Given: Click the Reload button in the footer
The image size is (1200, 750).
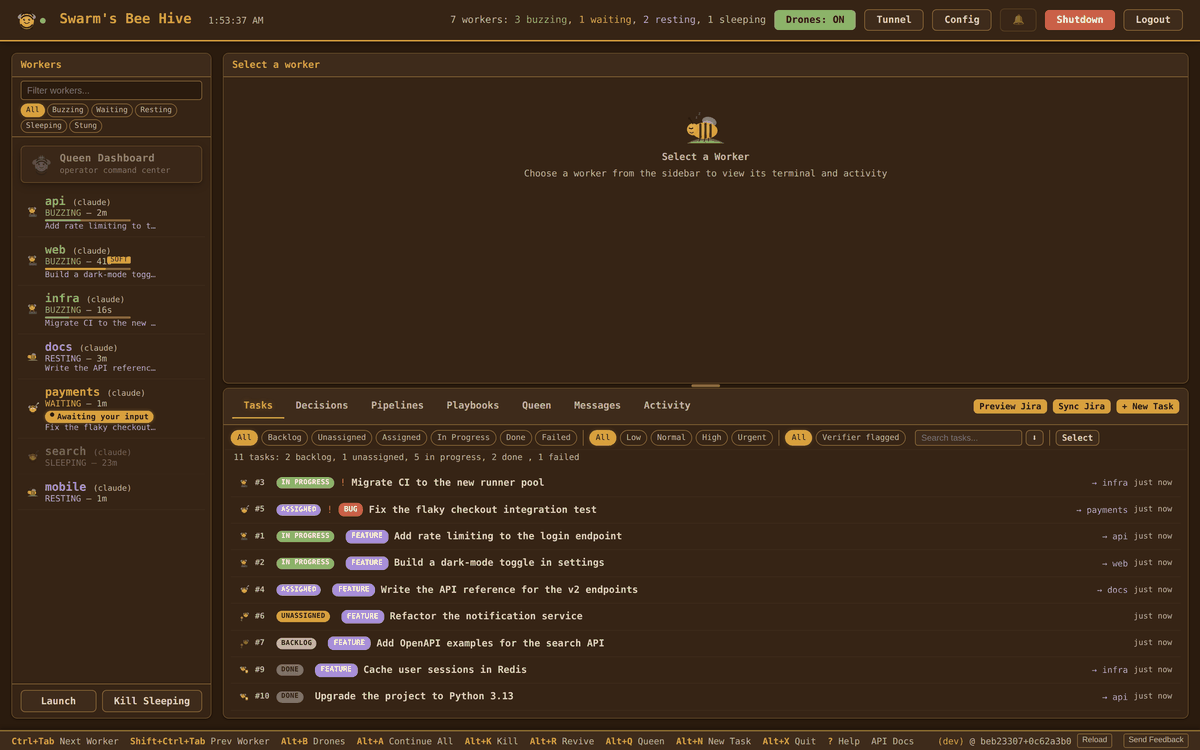Looking at the screenshot, I should tap(1094, 740).
